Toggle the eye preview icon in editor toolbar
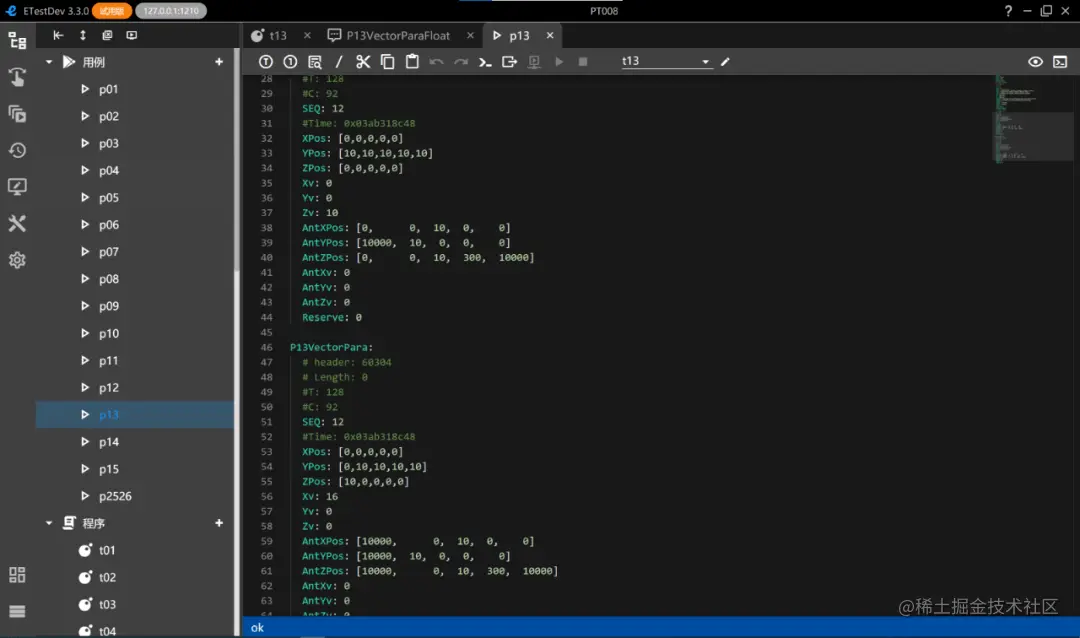This screenshot has height=638, width=1080. [x=1035, y=62]
